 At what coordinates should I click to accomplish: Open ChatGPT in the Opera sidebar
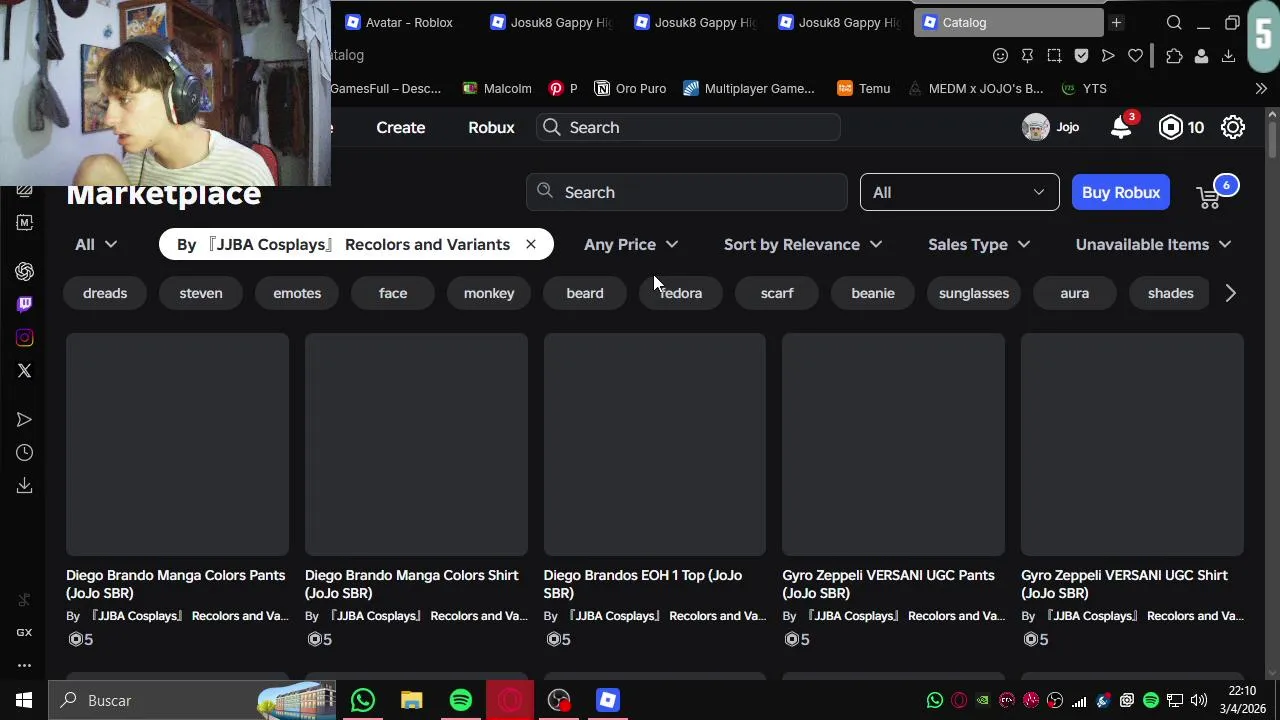point(25,271)
